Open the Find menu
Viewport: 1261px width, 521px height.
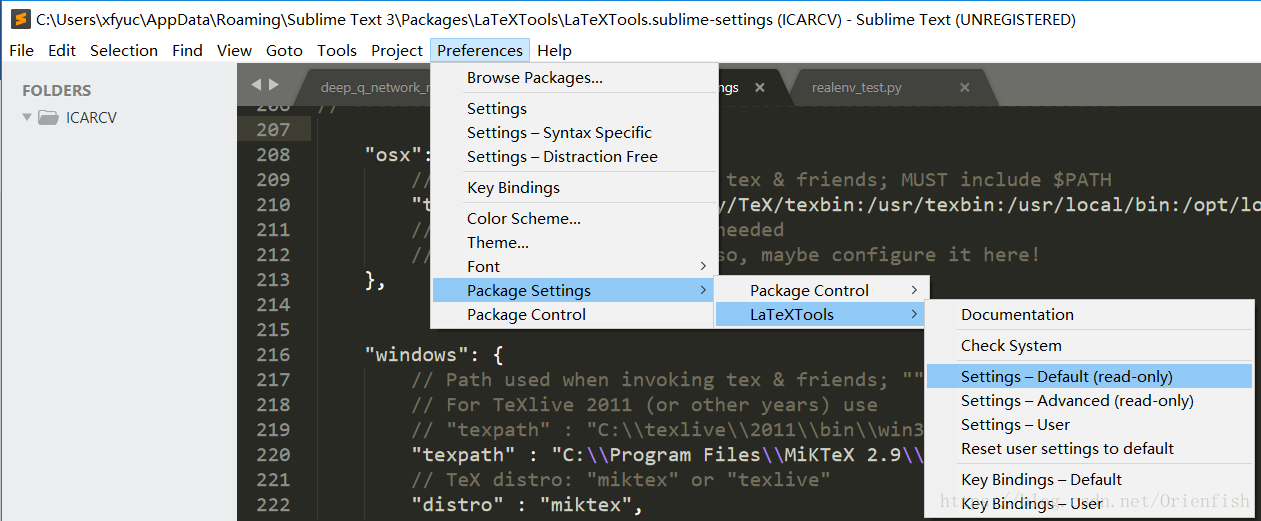tap(187, 50)
